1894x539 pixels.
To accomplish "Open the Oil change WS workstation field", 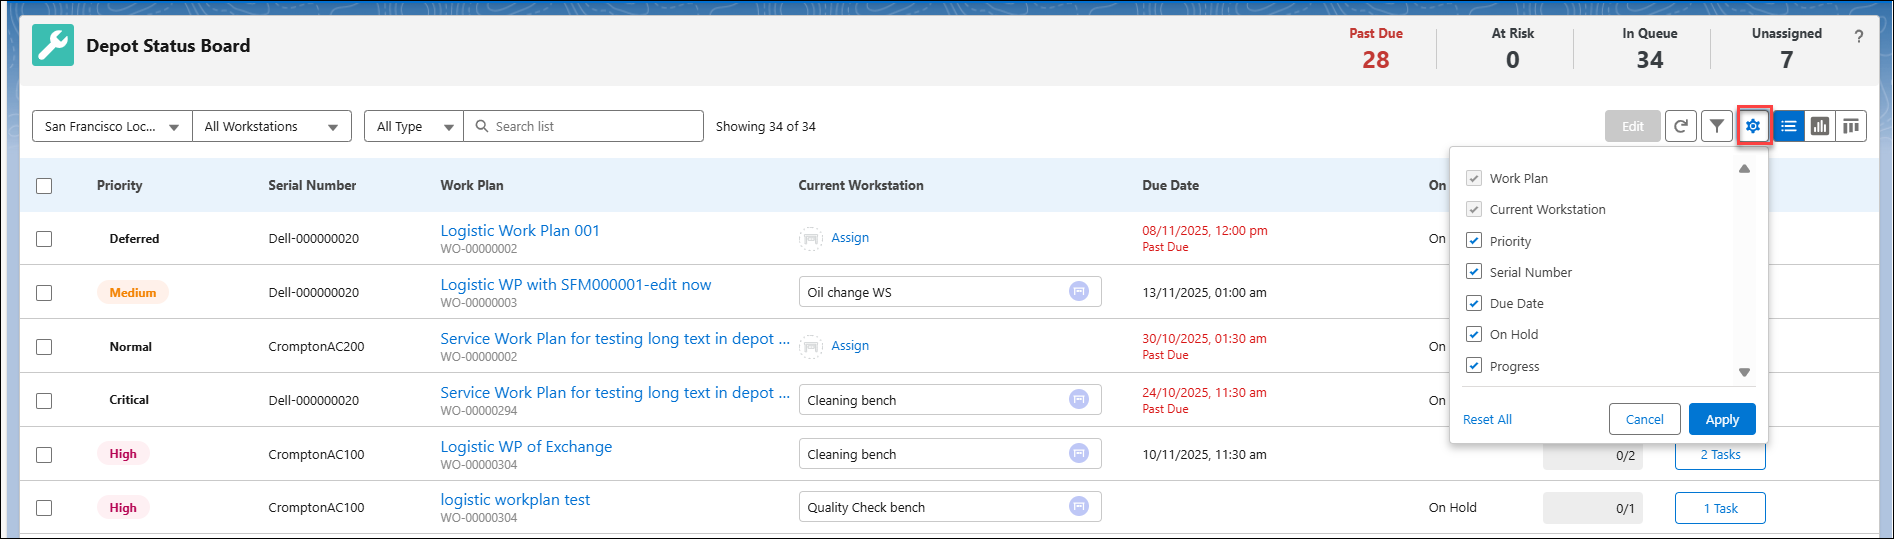I will [x=950, y=292].
